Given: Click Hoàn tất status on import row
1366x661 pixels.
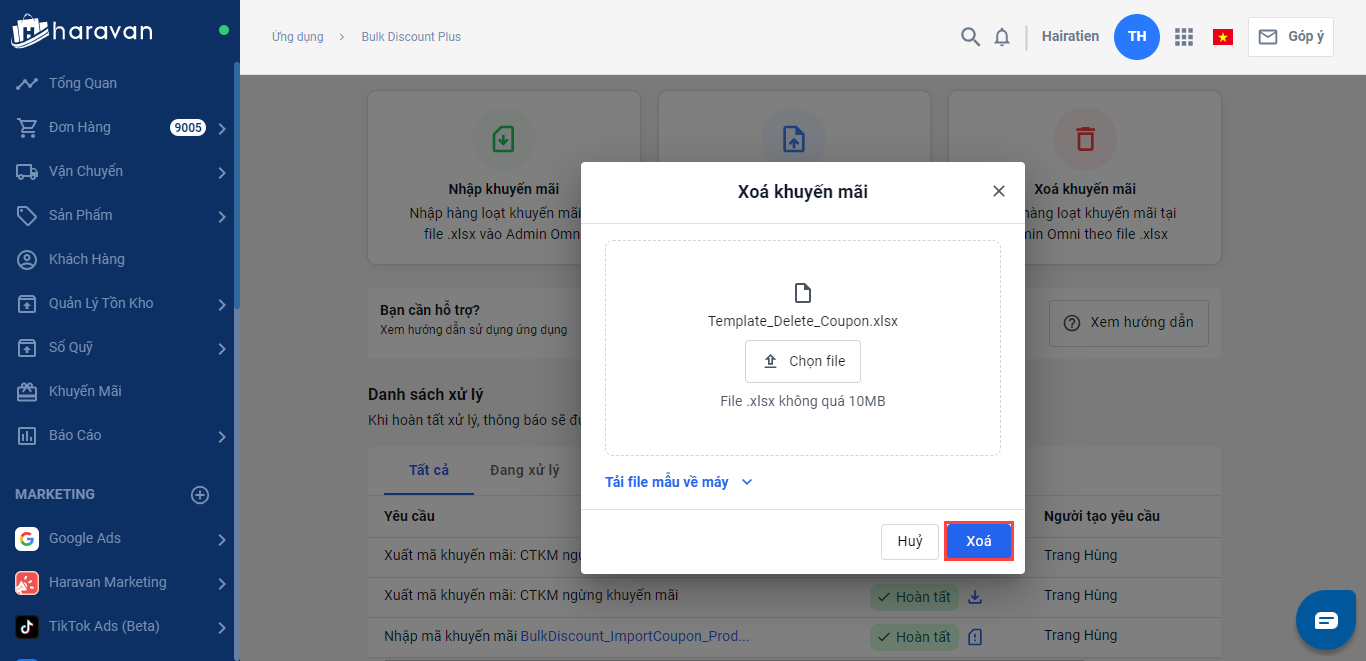Looking at the screenshot, I should [x=914, y=637].
